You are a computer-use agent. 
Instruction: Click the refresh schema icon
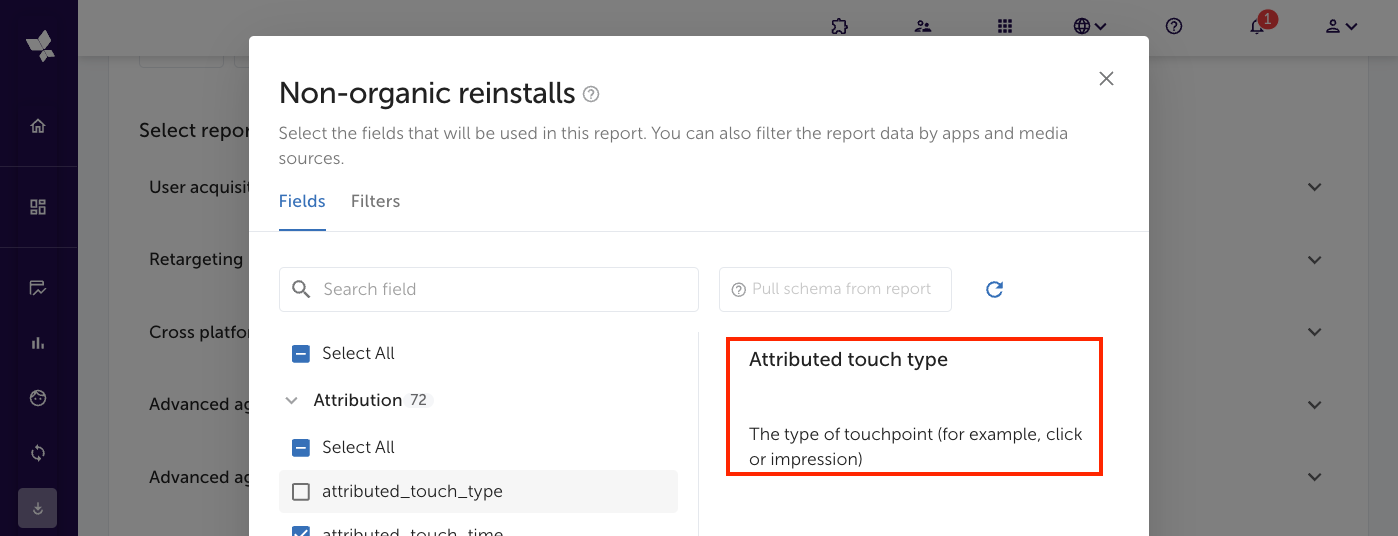994,289
